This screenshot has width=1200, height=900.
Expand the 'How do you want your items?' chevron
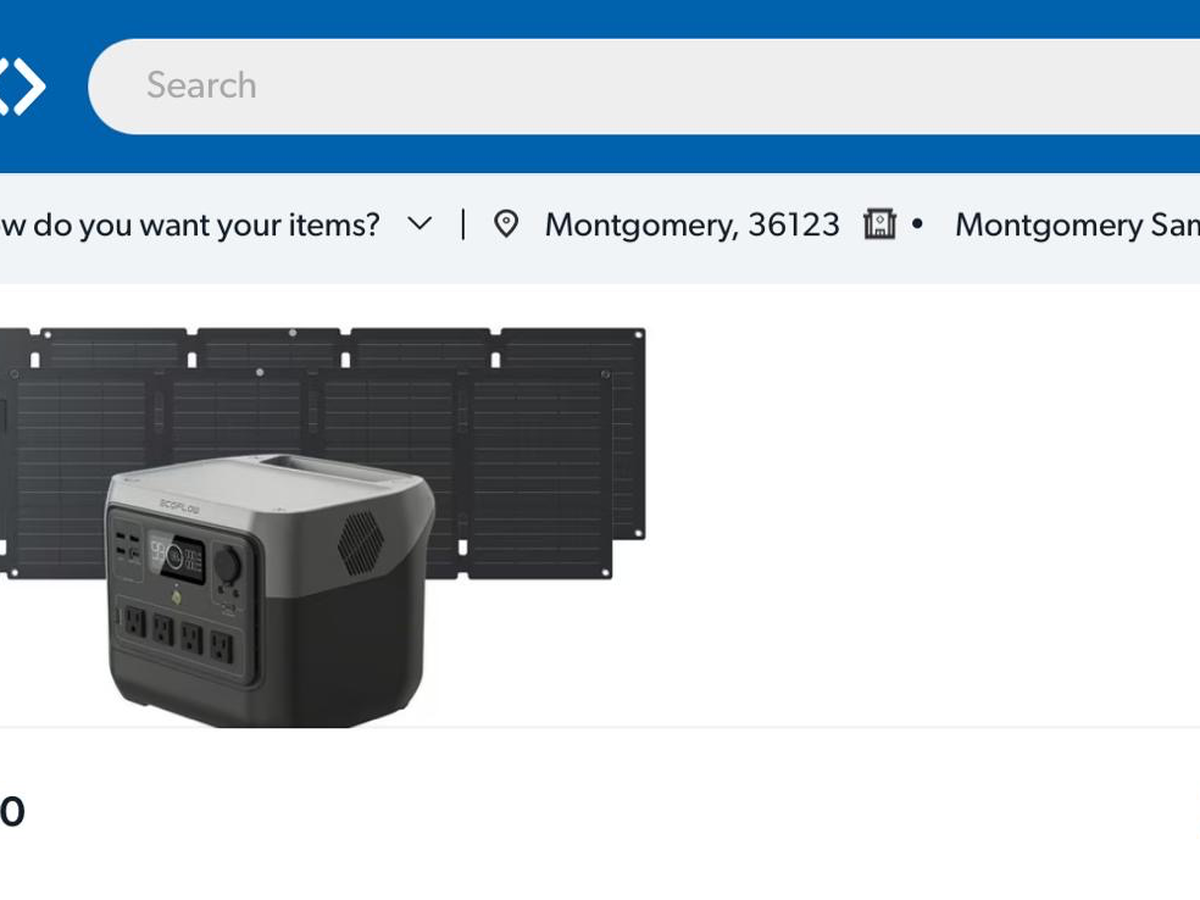[421, 224]
